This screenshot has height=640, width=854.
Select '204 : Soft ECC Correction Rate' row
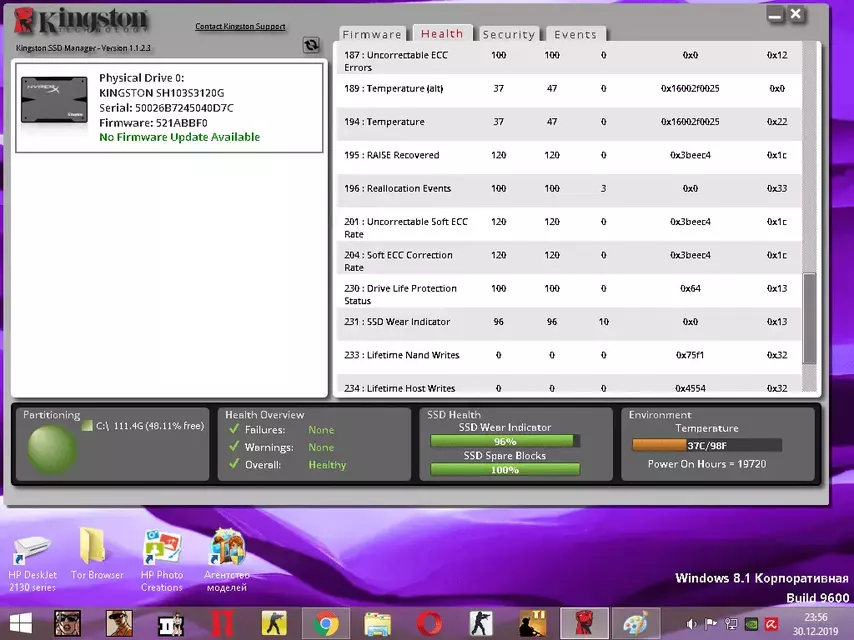pyautogui.click(x=569, y=258)
